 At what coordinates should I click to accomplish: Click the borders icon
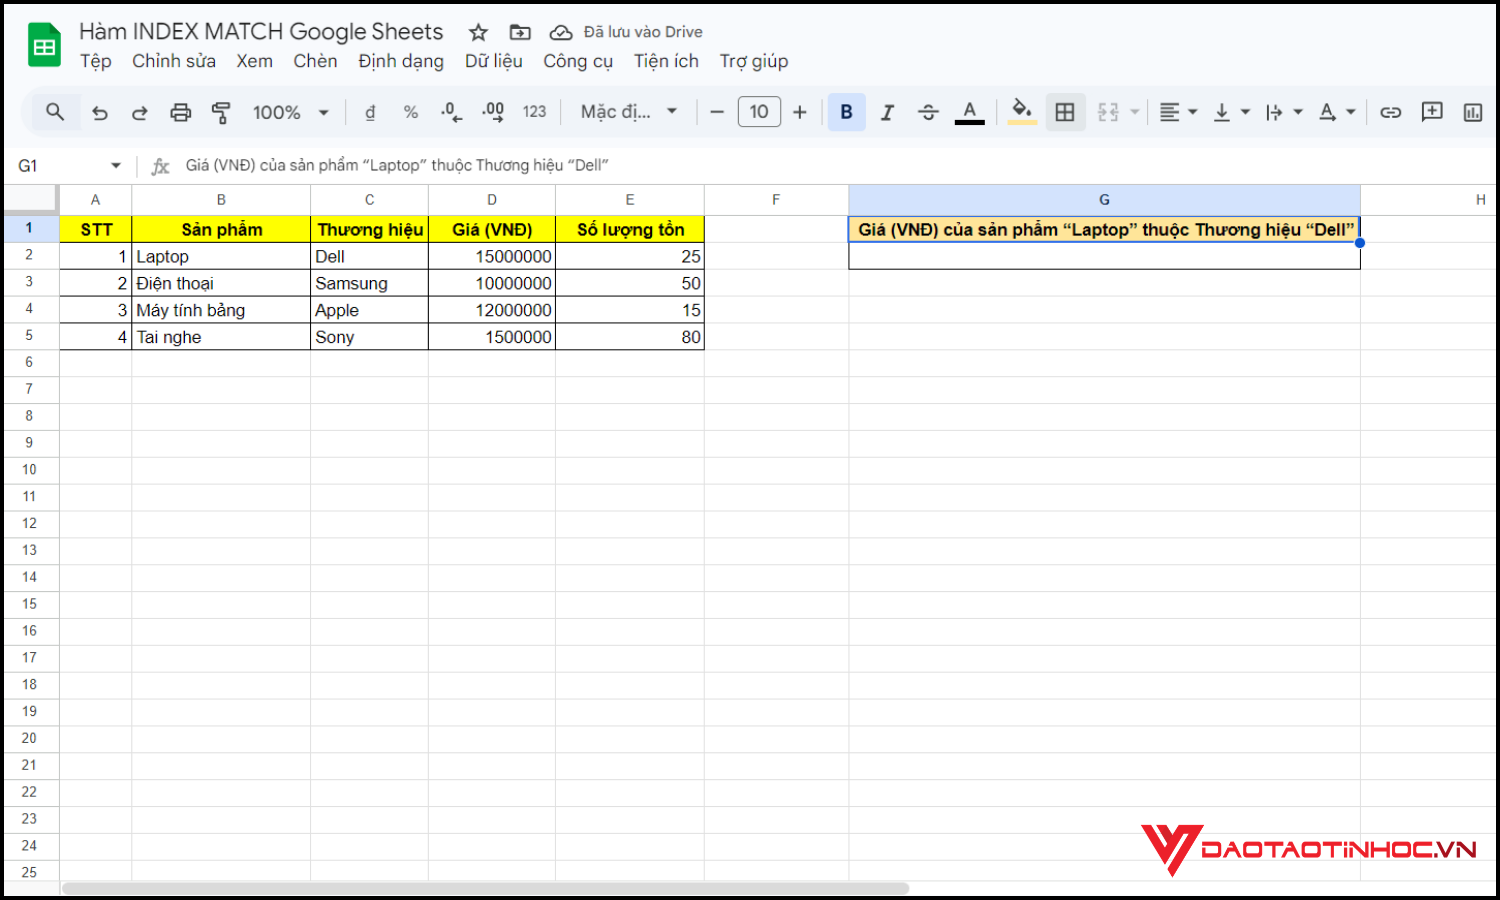click(x=1064, y=112)
